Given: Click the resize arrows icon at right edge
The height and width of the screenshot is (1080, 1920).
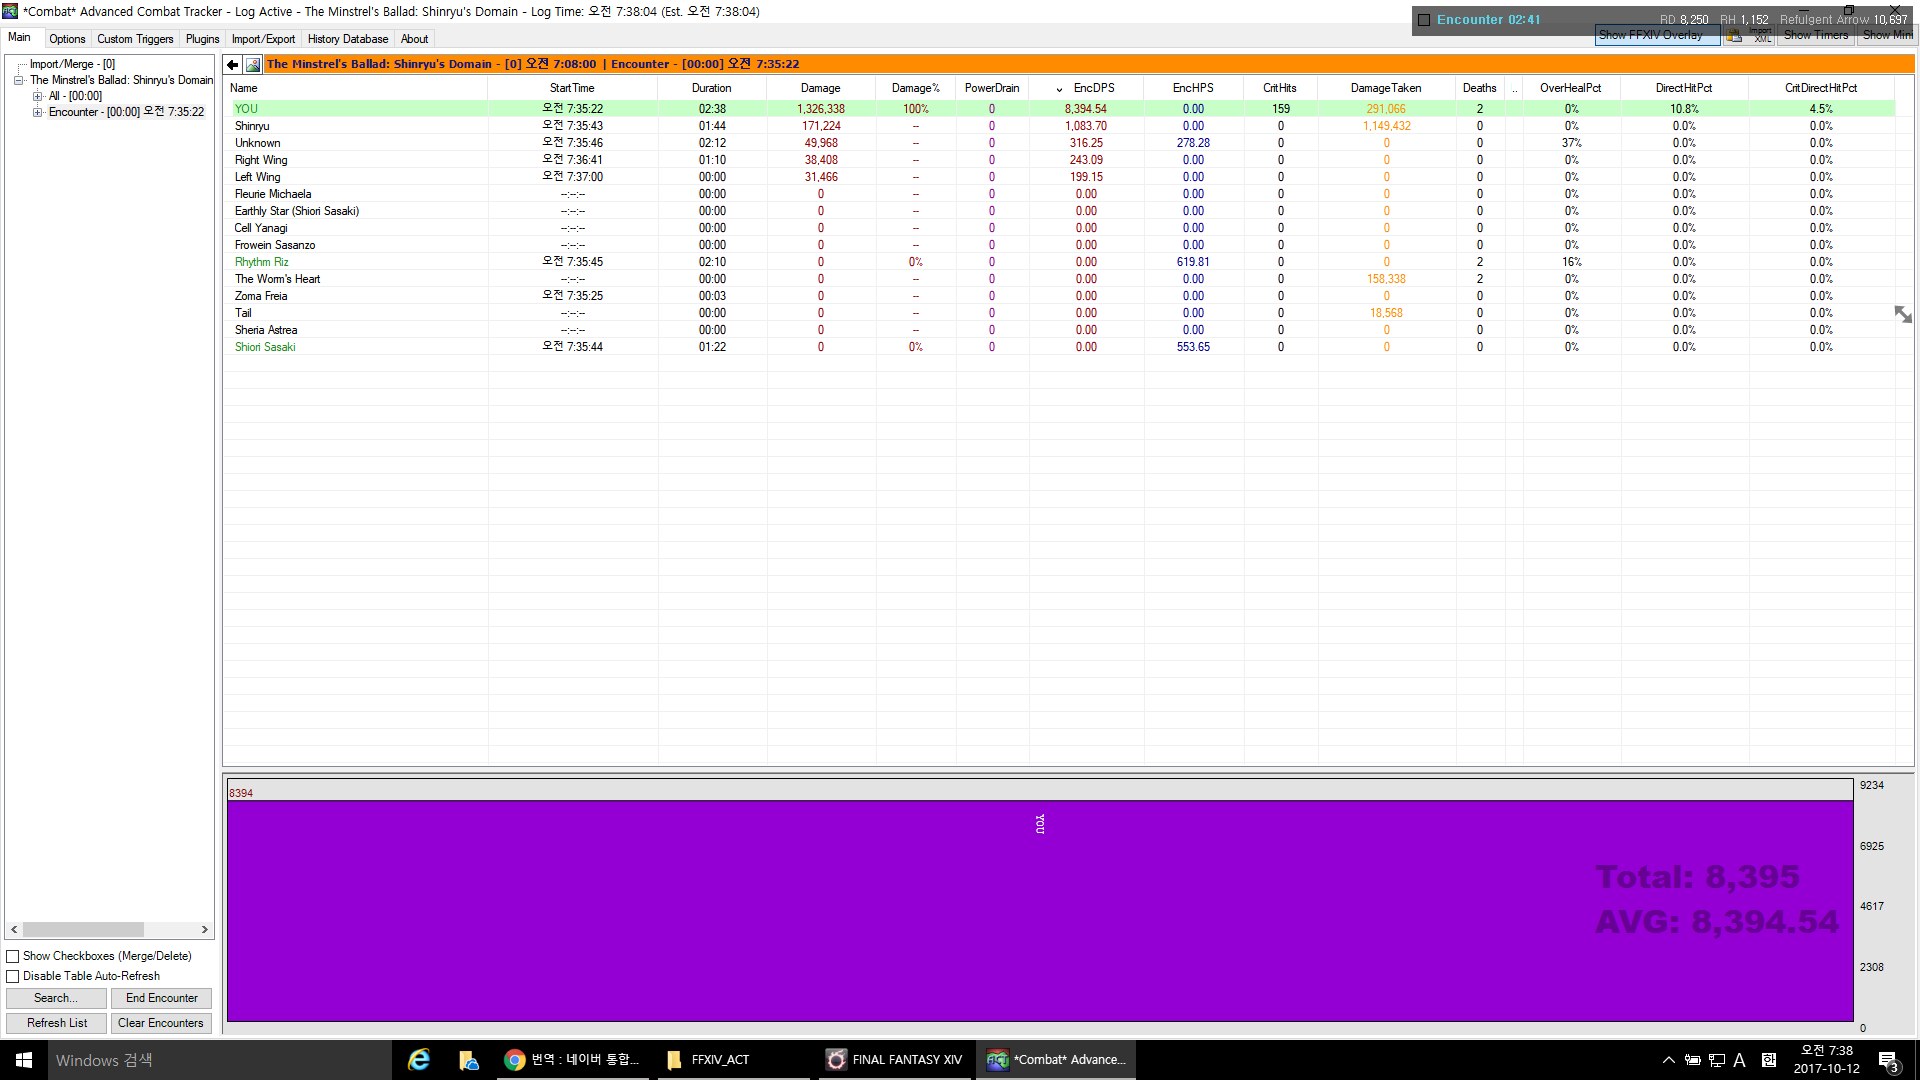Looking at the screenshot, I should point(1903,314).
